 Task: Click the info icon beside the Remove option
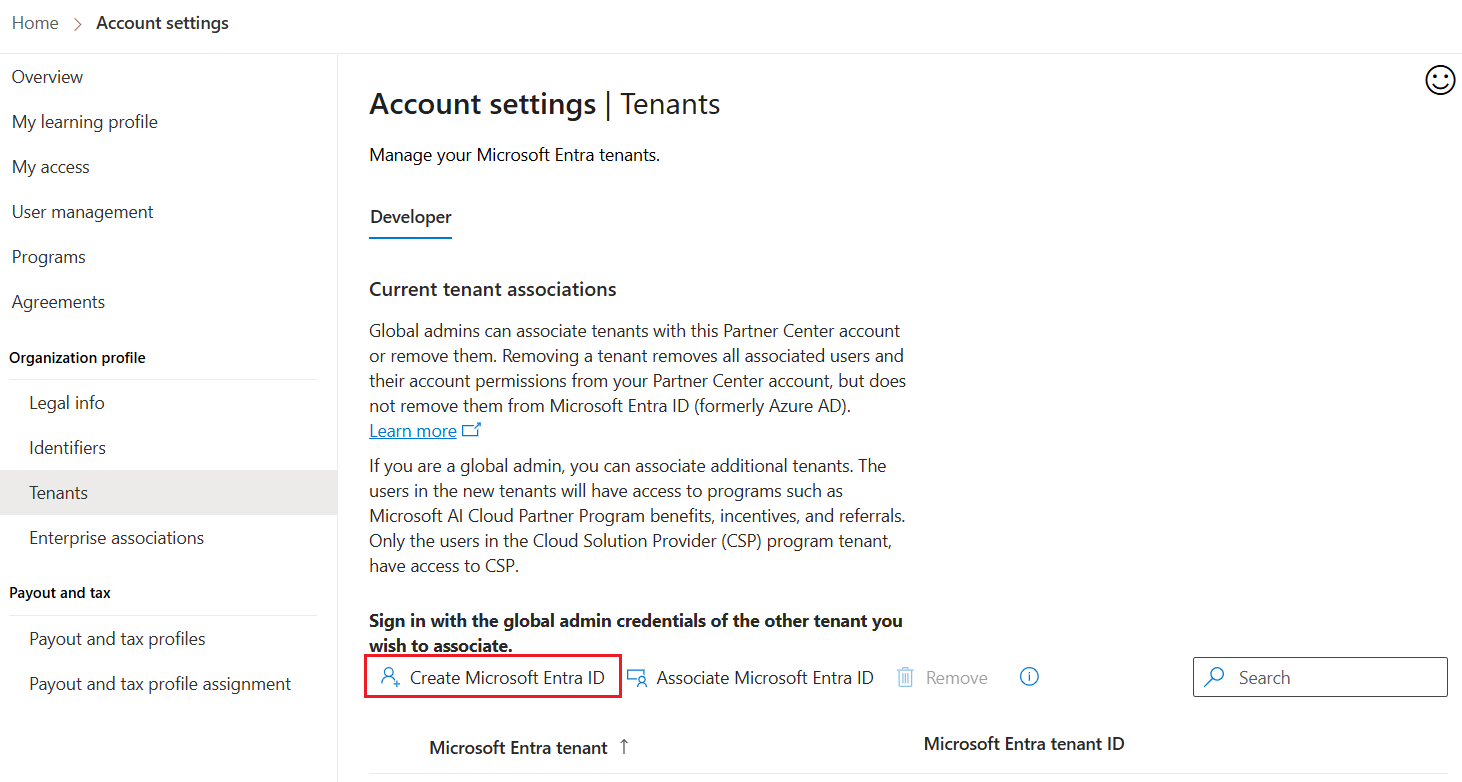(1029, 677)
